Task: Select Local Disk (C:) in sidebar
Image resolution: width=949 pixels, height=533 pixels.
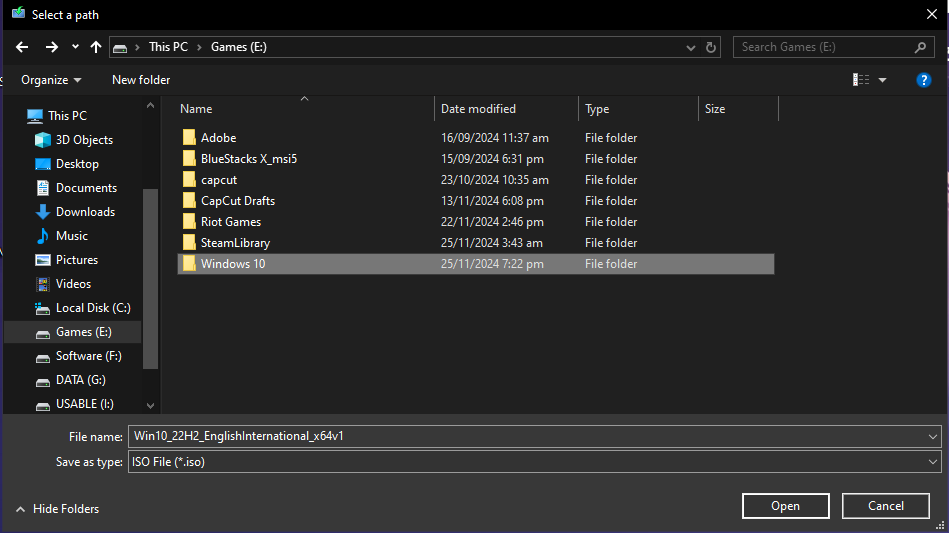Action: 93,308
